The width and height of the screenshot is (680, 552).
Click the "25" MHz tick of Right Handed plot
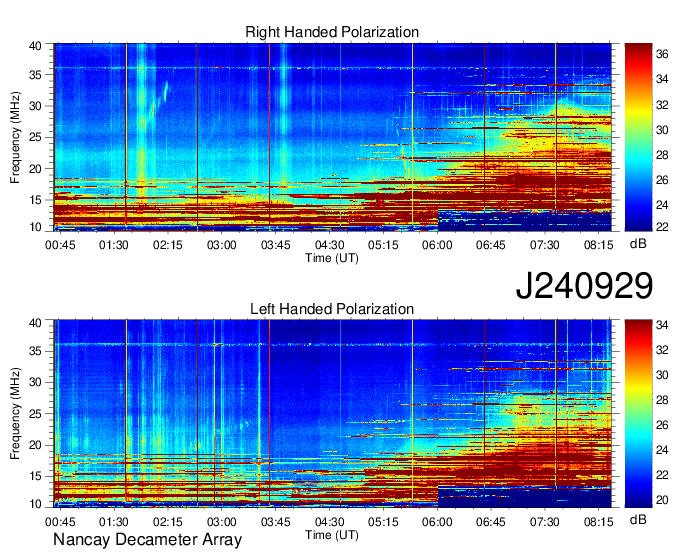tap(35, 137)
